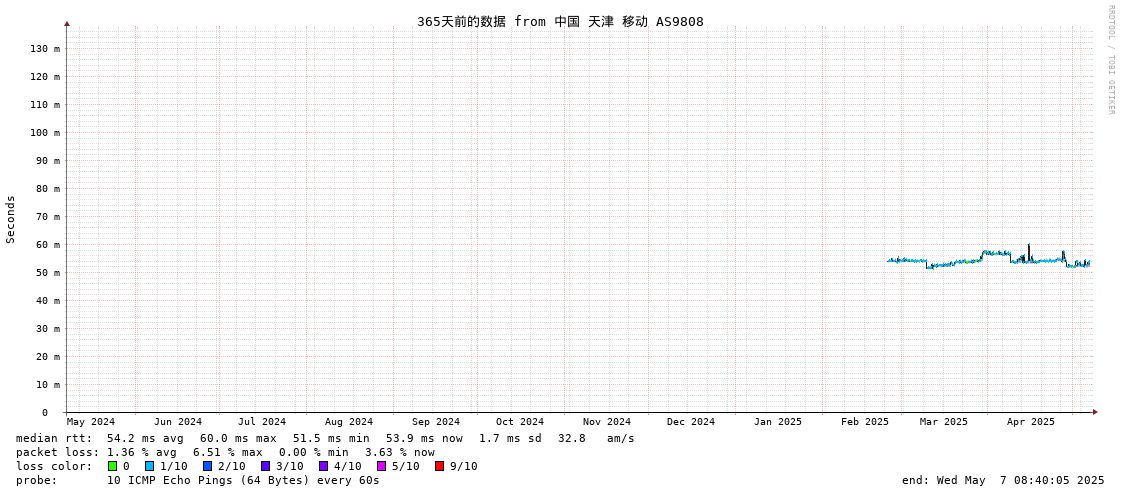
Task: Click the 'Dec 2024' x-axis label
Action: click(691, 422)
